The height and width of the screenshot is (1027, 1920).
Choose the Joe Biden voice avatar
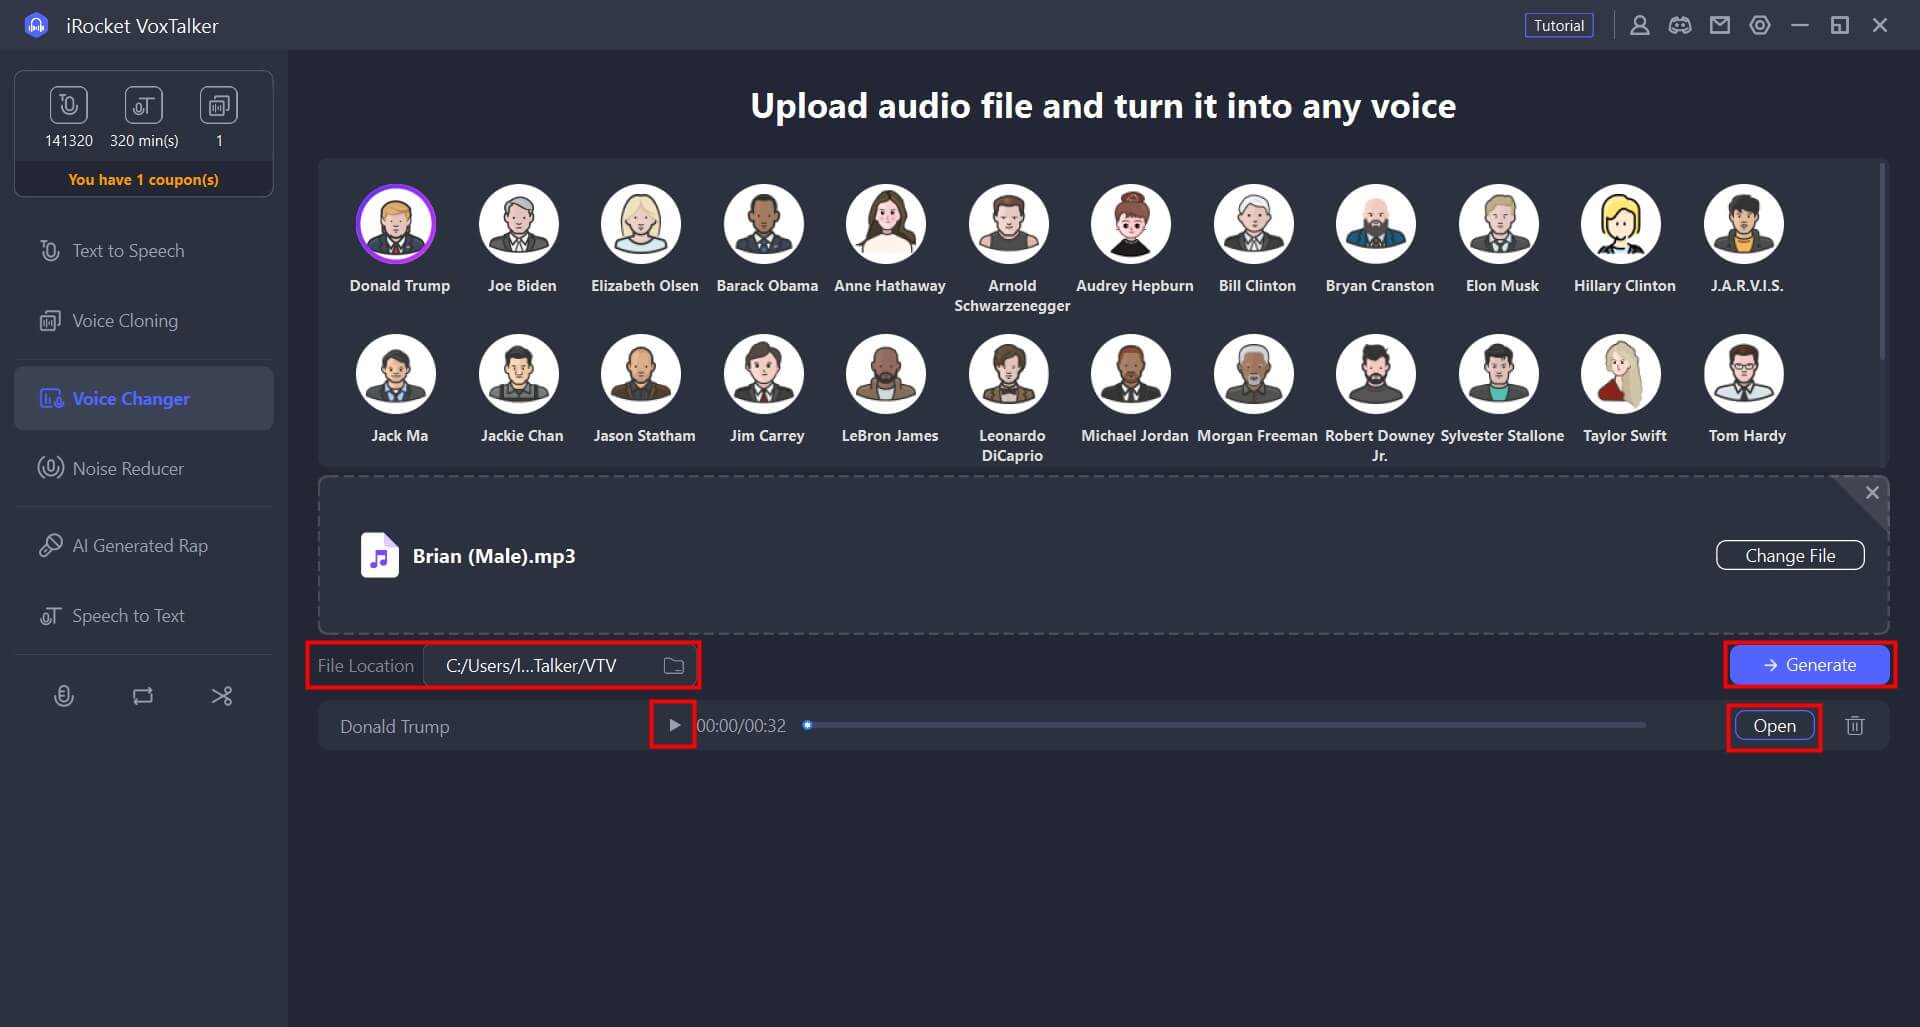[x=518, y=224]
